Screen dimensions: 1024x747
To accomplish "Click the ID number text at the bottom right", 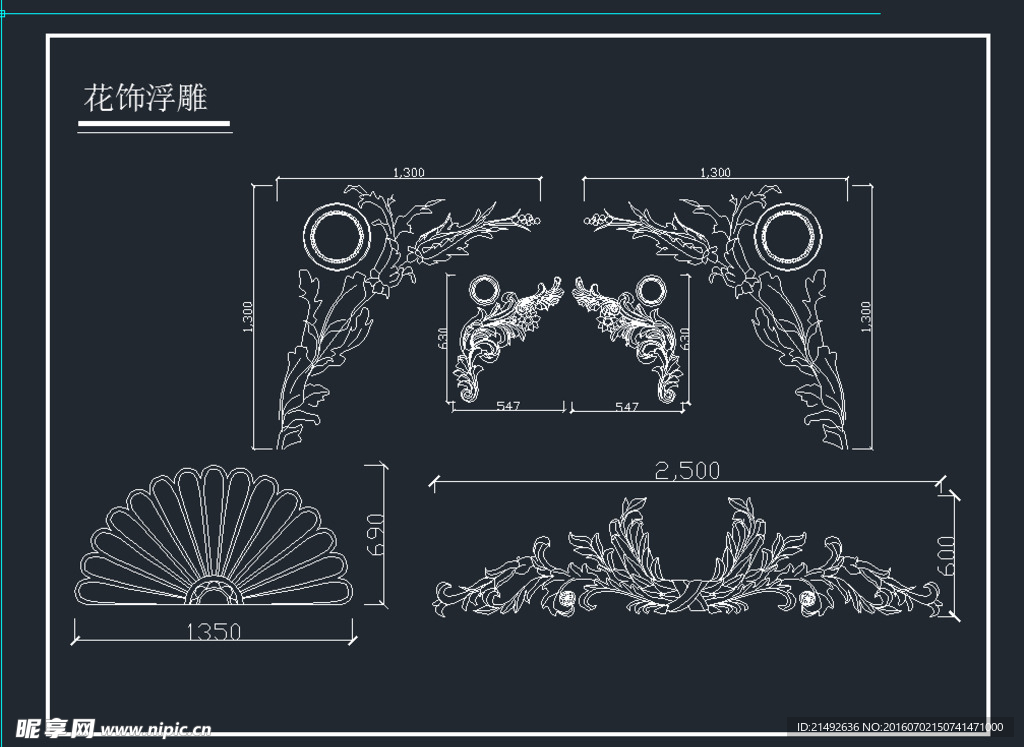I will pos(899,727).
